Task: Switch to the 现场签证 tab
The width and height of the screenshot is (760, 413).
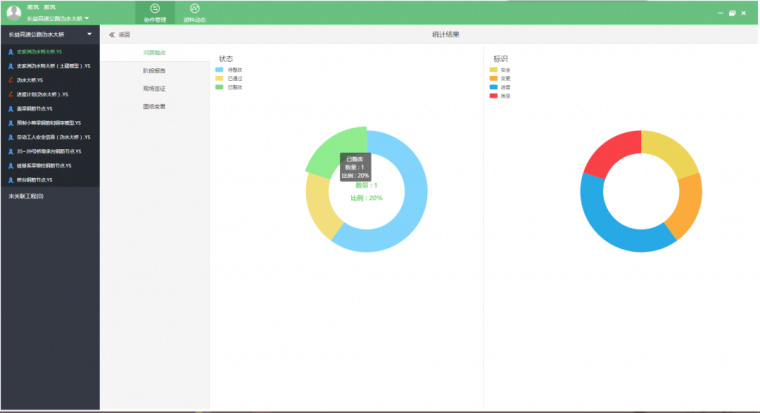Action: [x=154, y=88]
